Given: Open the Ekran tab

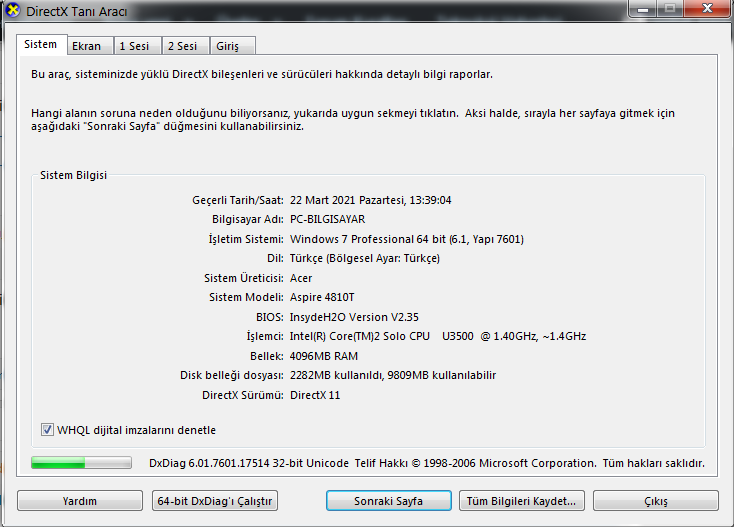Looking at the screenshot, I should tap(90, 46).
